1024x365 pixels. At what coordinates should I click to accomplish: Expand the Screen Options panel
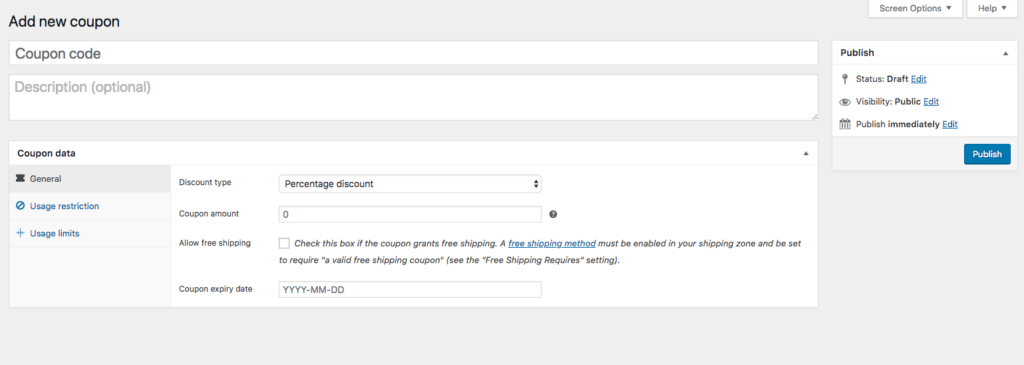pos(916,8)
